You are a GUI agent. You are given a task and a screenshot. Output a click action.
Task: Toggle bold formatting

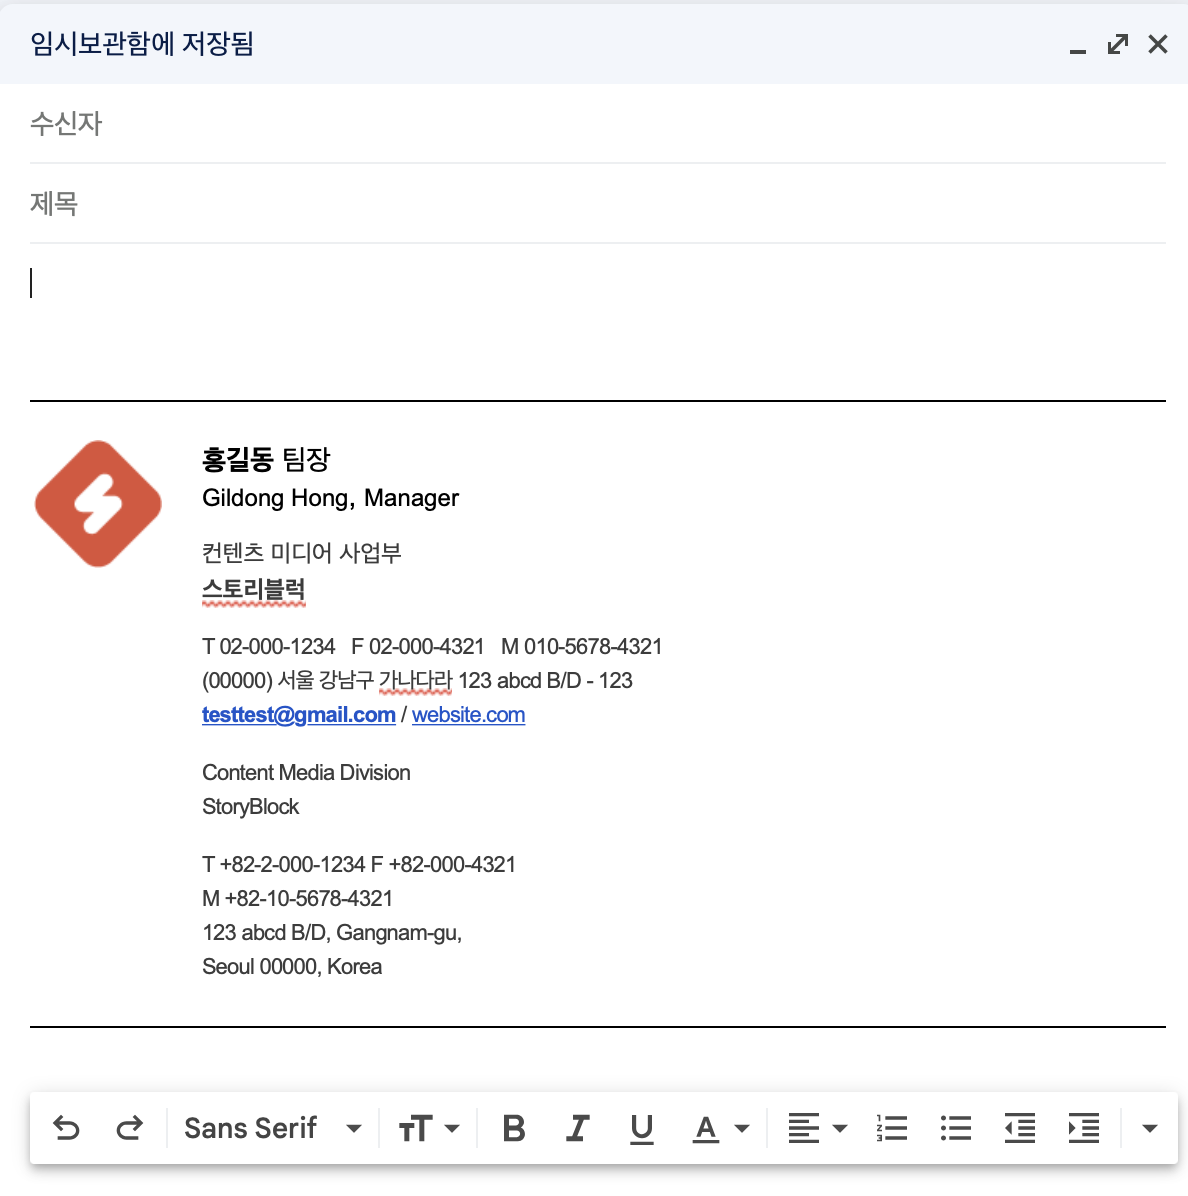coord(514,1127)
